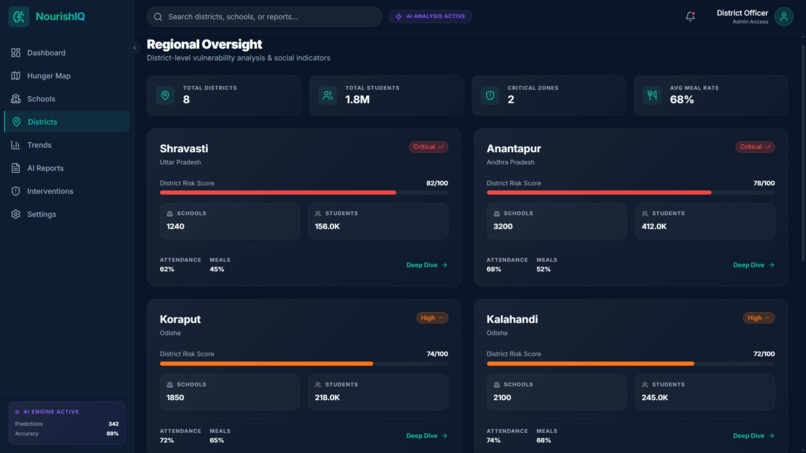
Task: Click the District Officer name label
Action: (742, 13)
